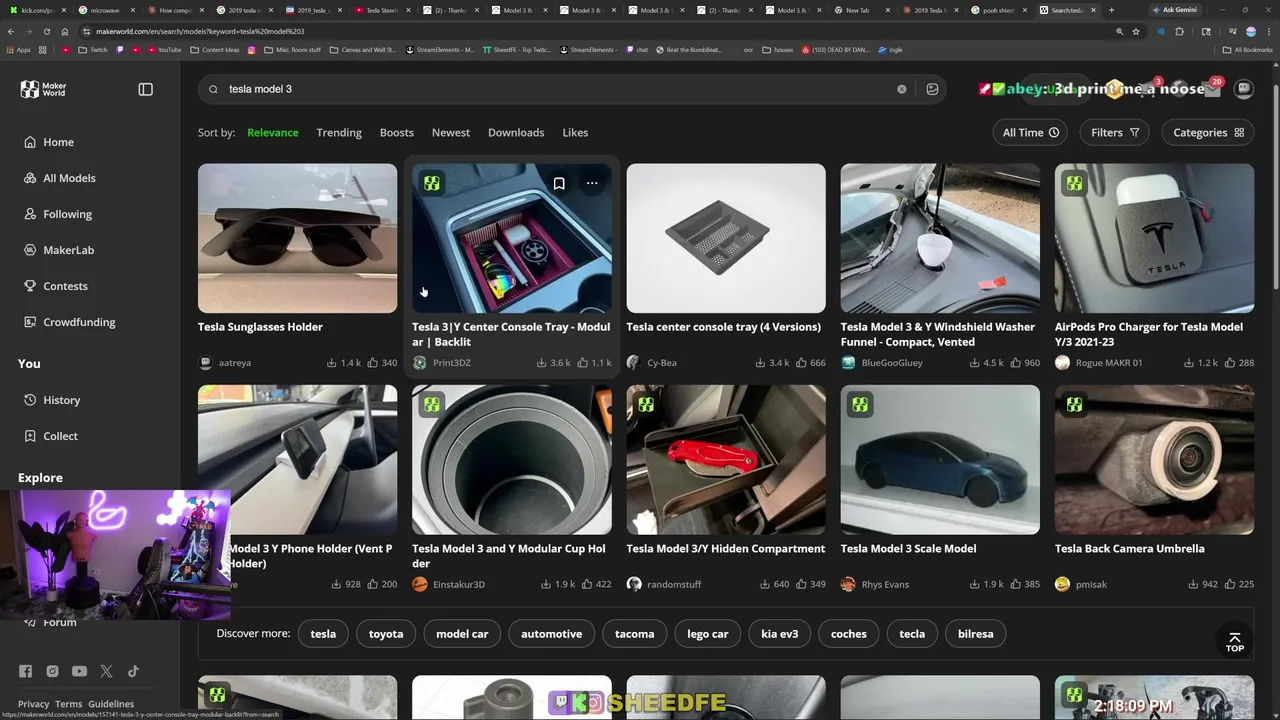
Task: Reload the page in browser toolbar
Action: pyautogui.click(x=46, y=31)
